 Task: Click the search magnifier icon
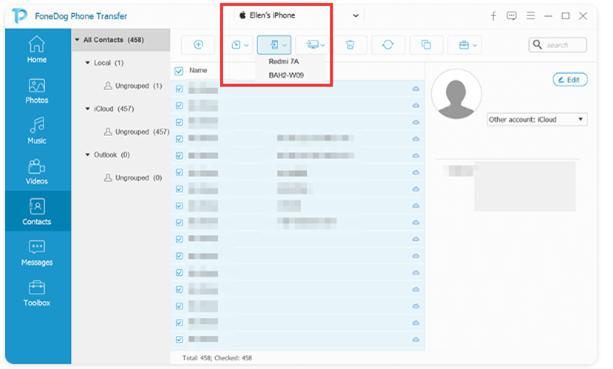(538, 45)
